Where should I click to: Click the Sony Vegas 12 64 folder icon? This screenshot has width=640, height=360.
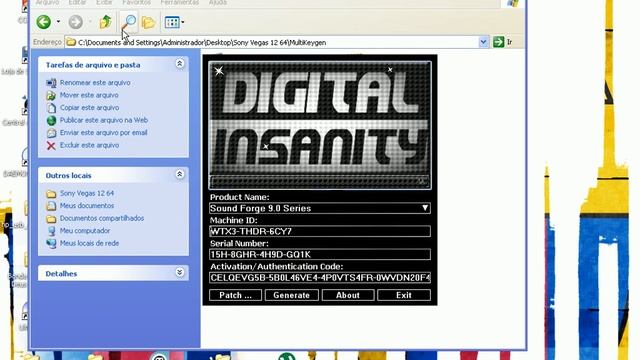point(51,193)
